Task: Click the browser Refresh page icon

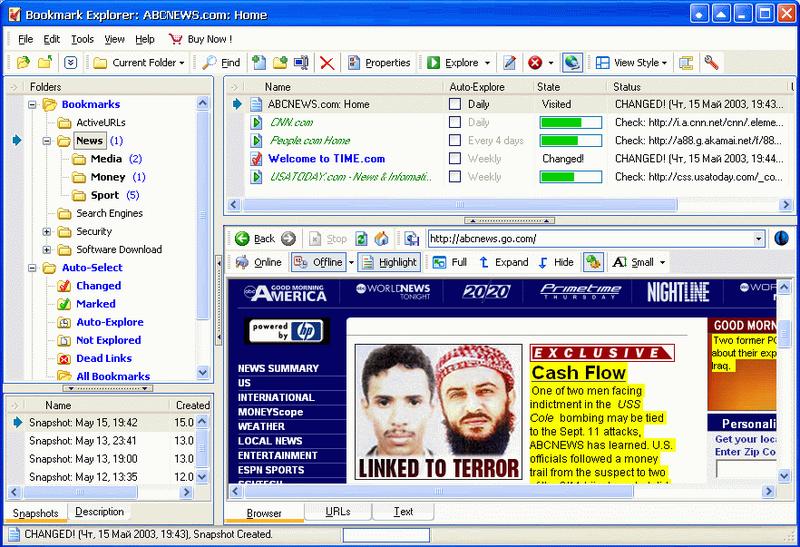Action: click(x=362, y=238)
